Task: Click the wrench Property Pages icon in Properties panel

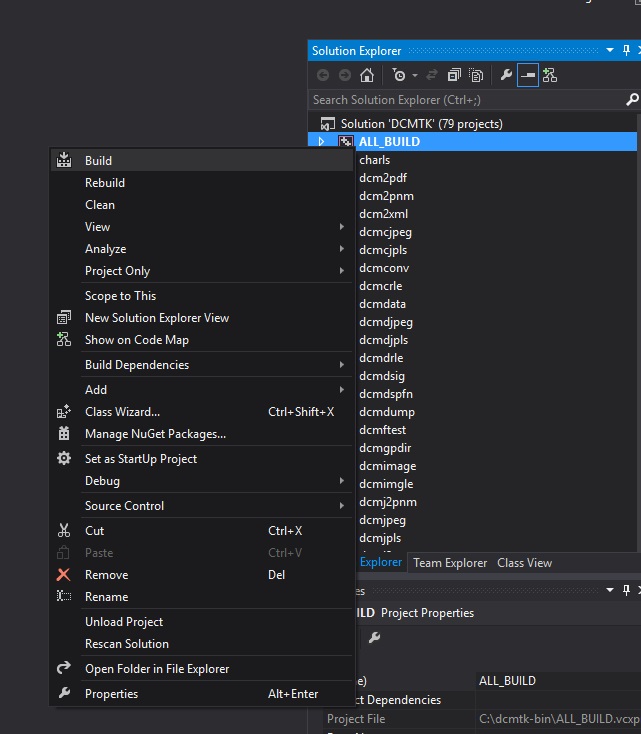Action: point(374,638)
